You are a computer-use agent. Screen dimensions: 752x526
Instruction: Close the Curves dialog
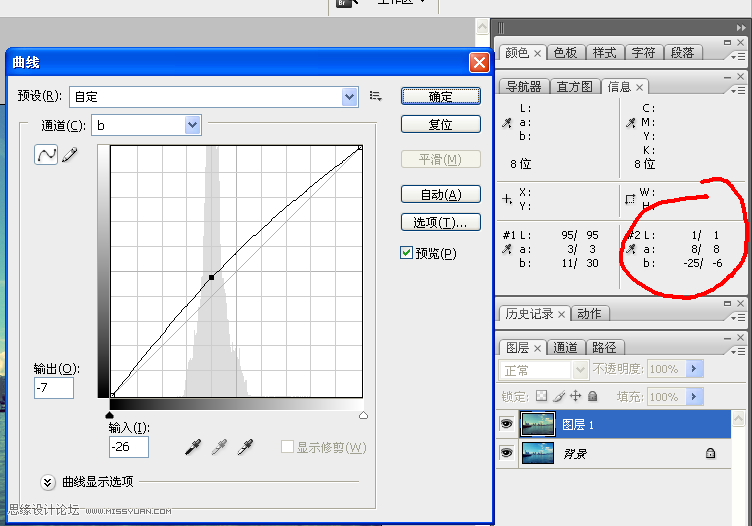click(x=479, y=62)
